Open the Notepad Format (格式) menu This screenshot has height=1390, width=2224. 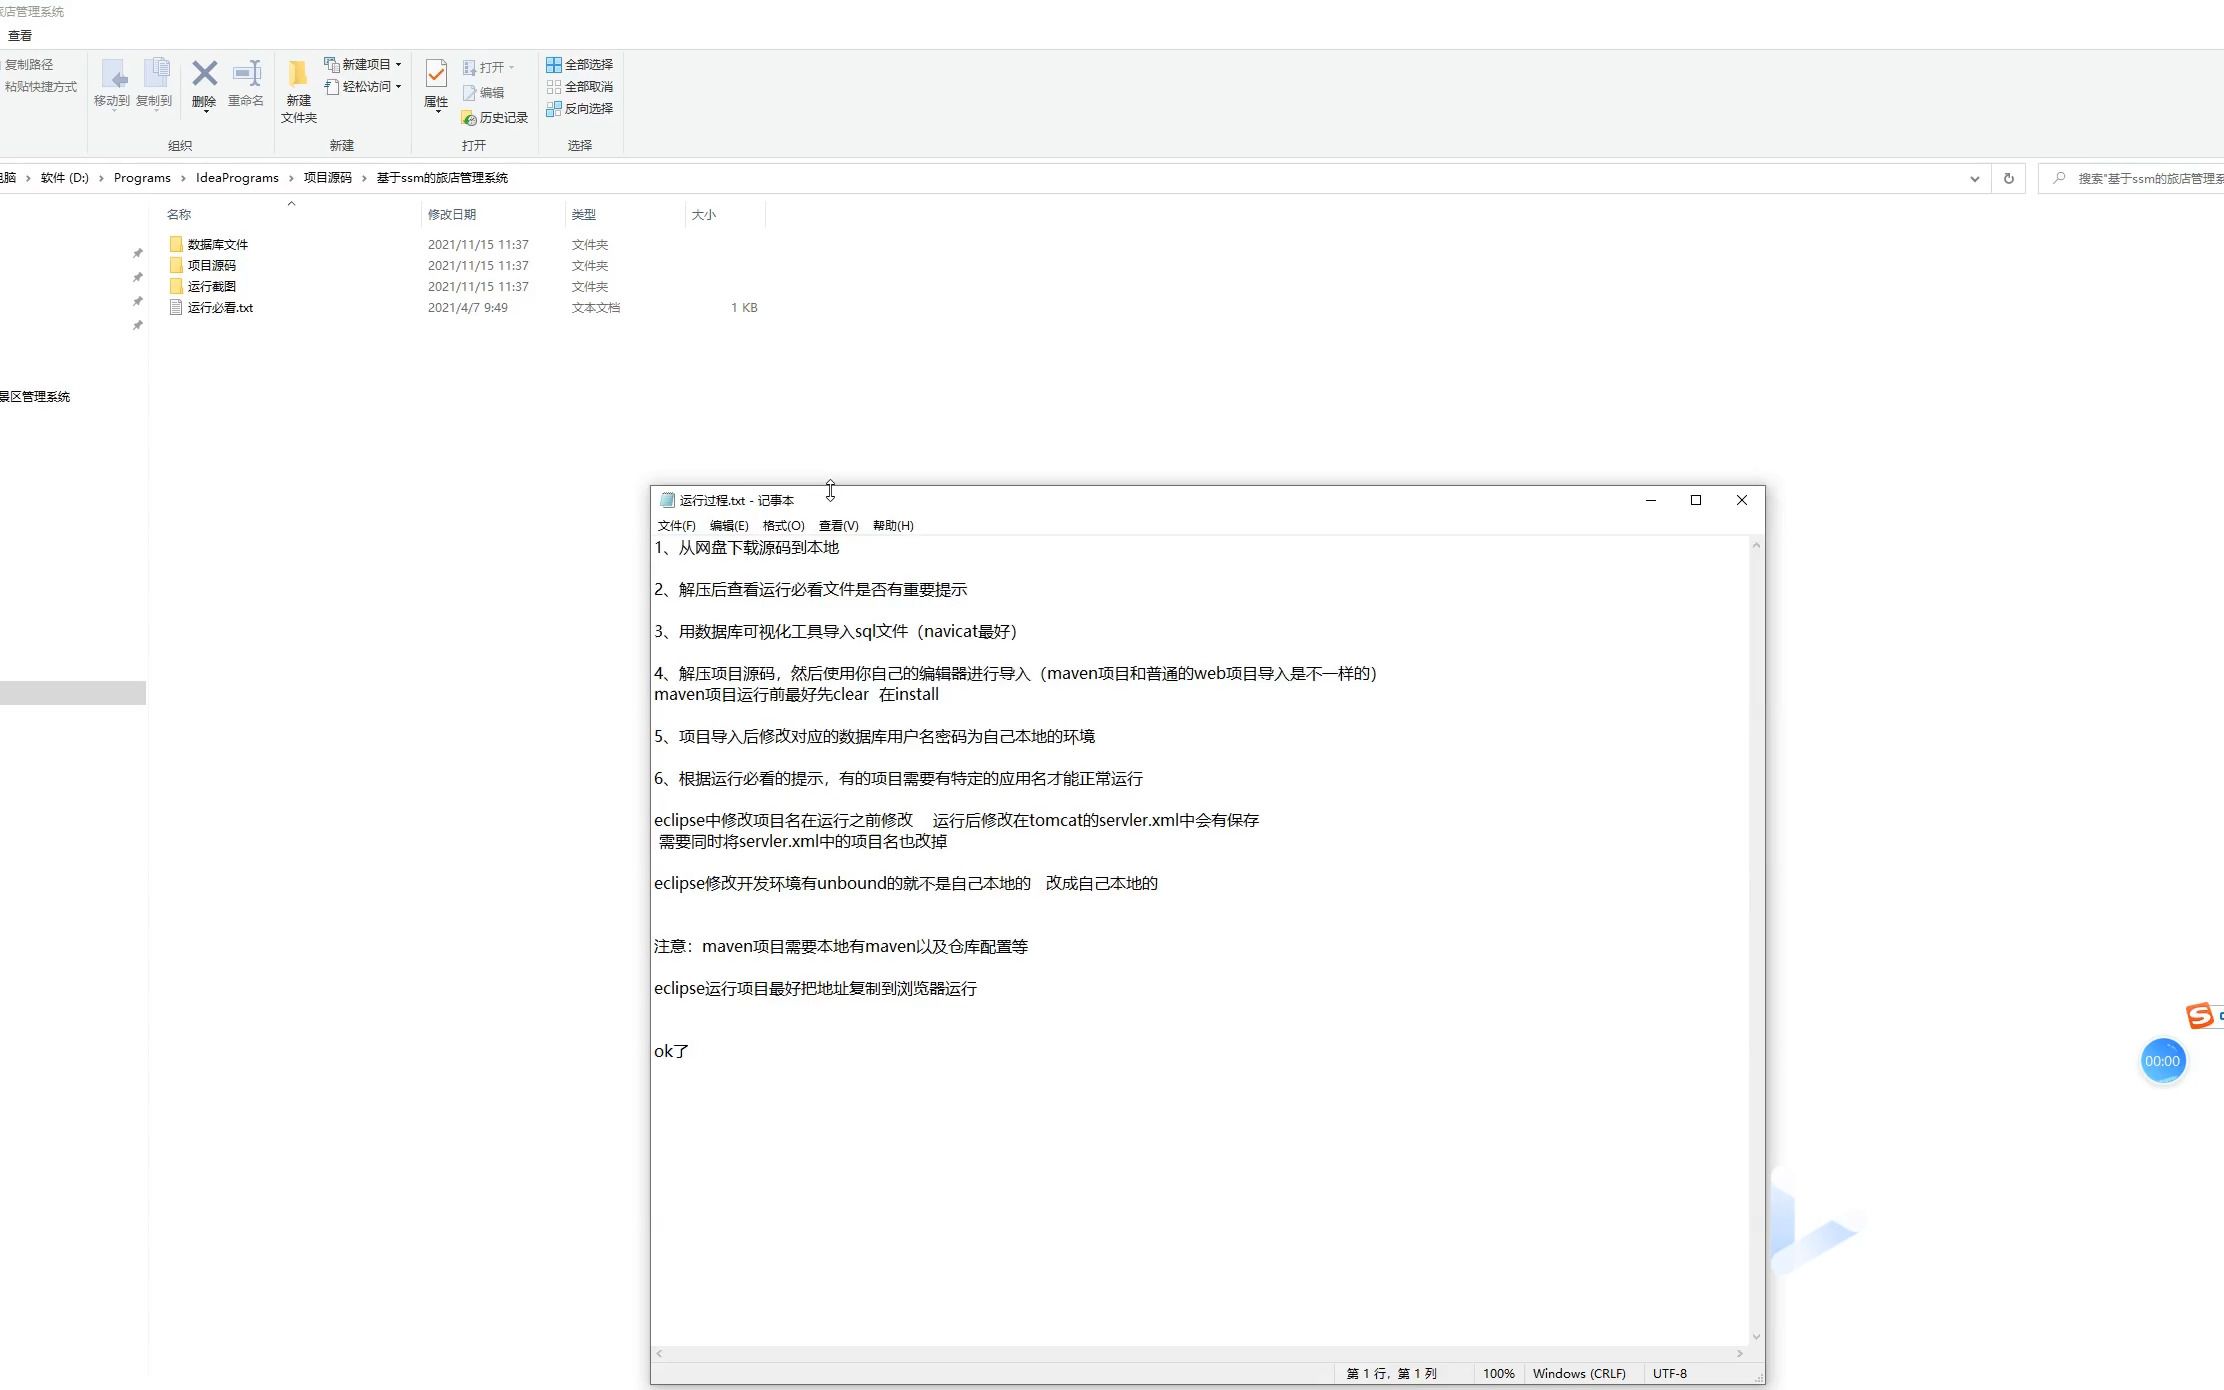tap(783, 525)
